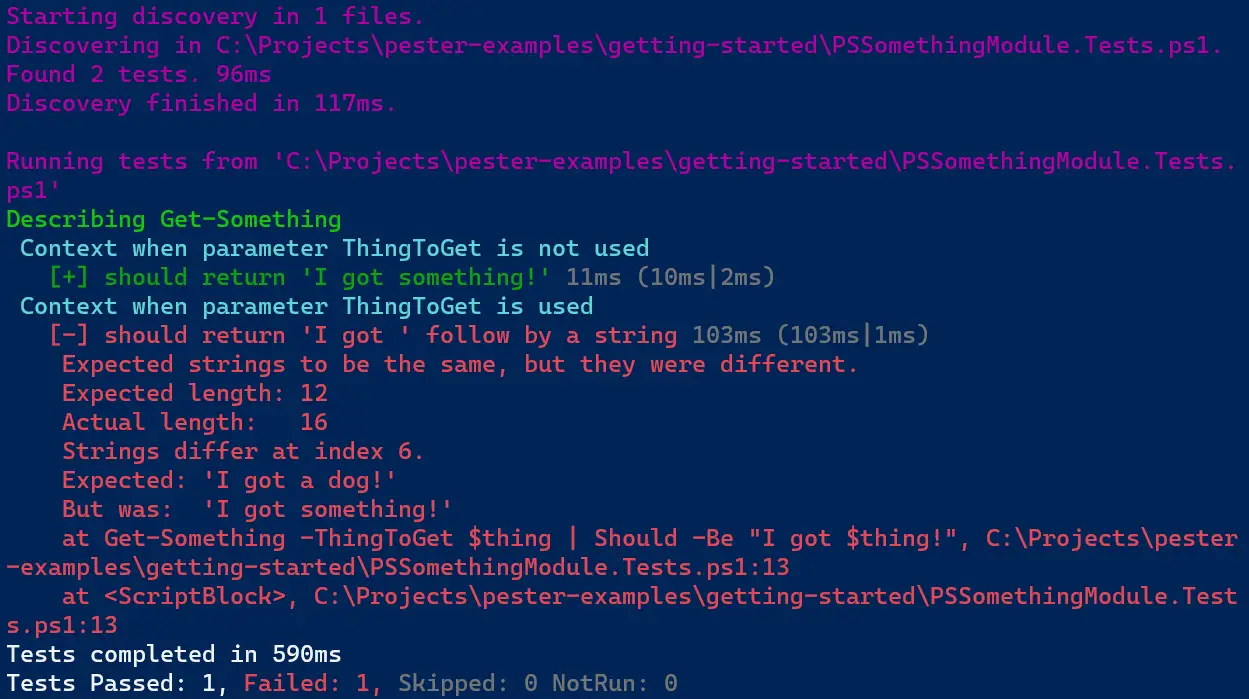Click the '11ms (10ms|2ms)' test duration
This screenshot has width=1249, height=699.
(670, 277)
